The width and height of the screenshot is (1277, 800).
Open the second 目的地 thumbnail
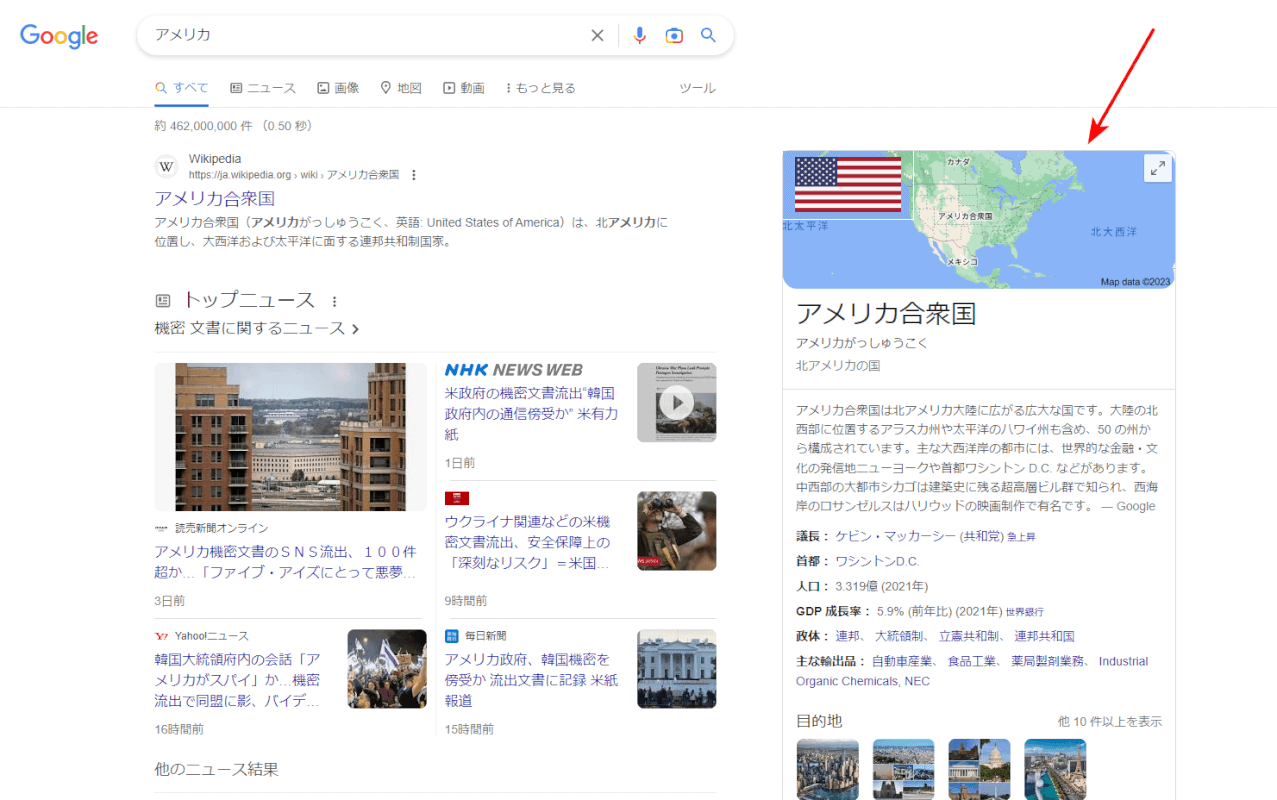click(903, 769)
